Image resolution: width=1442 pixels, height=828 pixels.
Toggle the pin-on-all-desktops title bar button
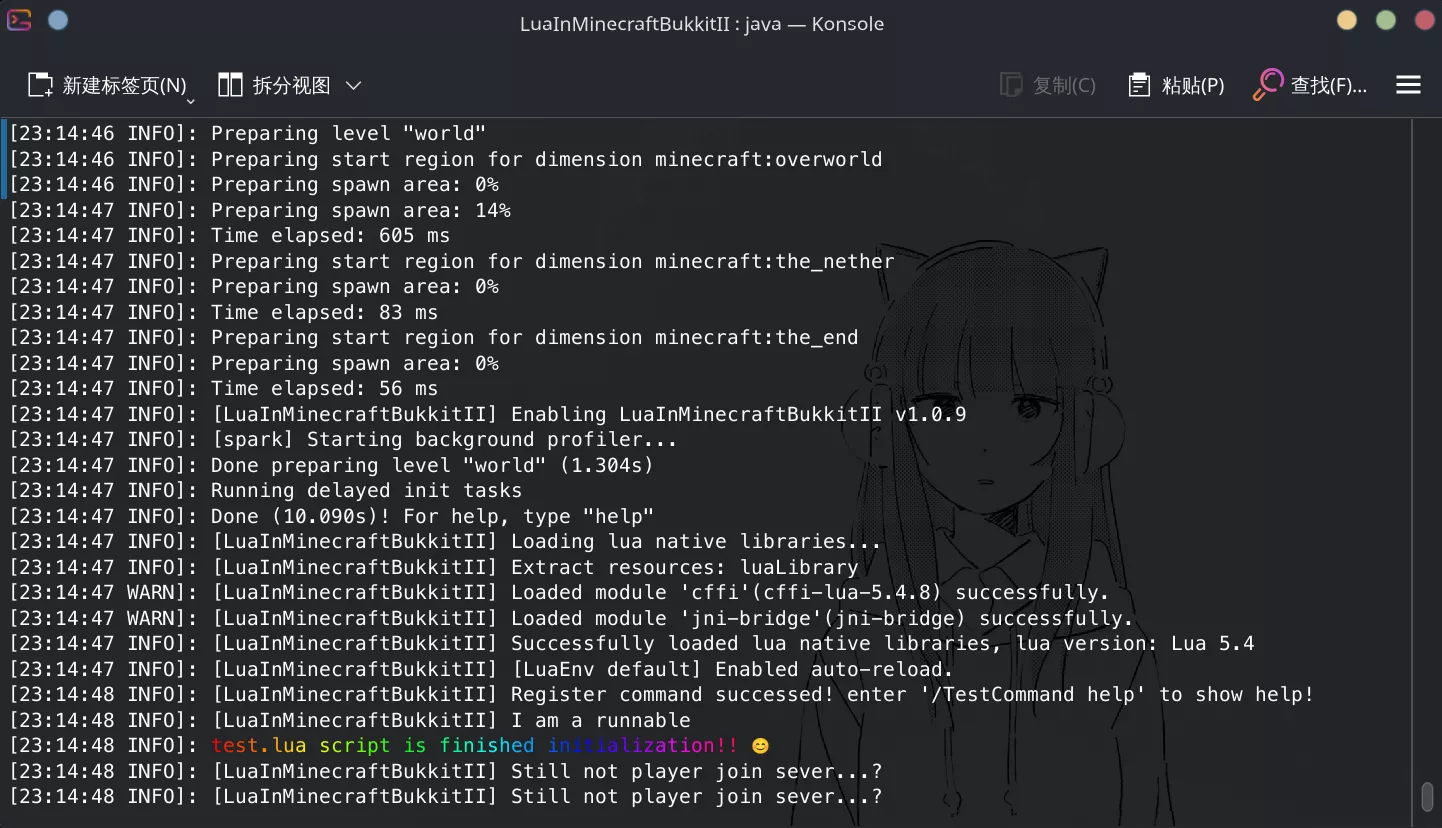[x=58, y=20]
